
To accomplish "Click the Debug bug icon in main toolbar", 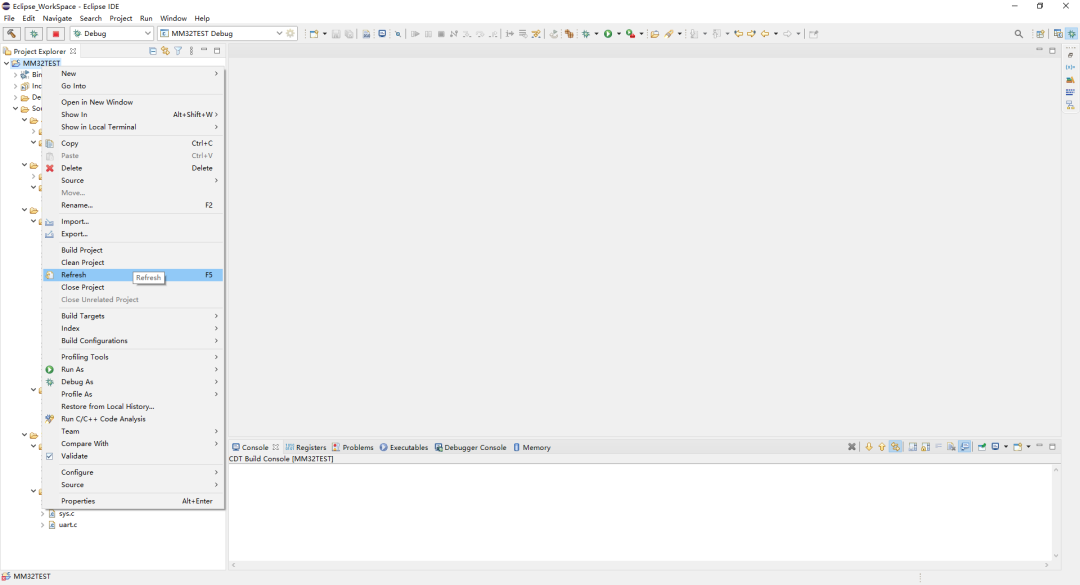I will pyautogui.click(x=586, y=34).
